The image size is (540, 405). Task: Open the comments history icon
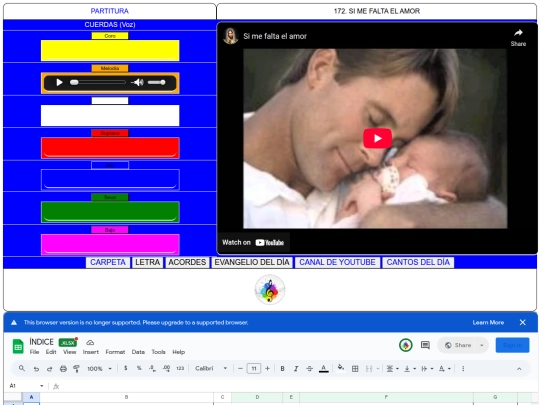point(425,345)
